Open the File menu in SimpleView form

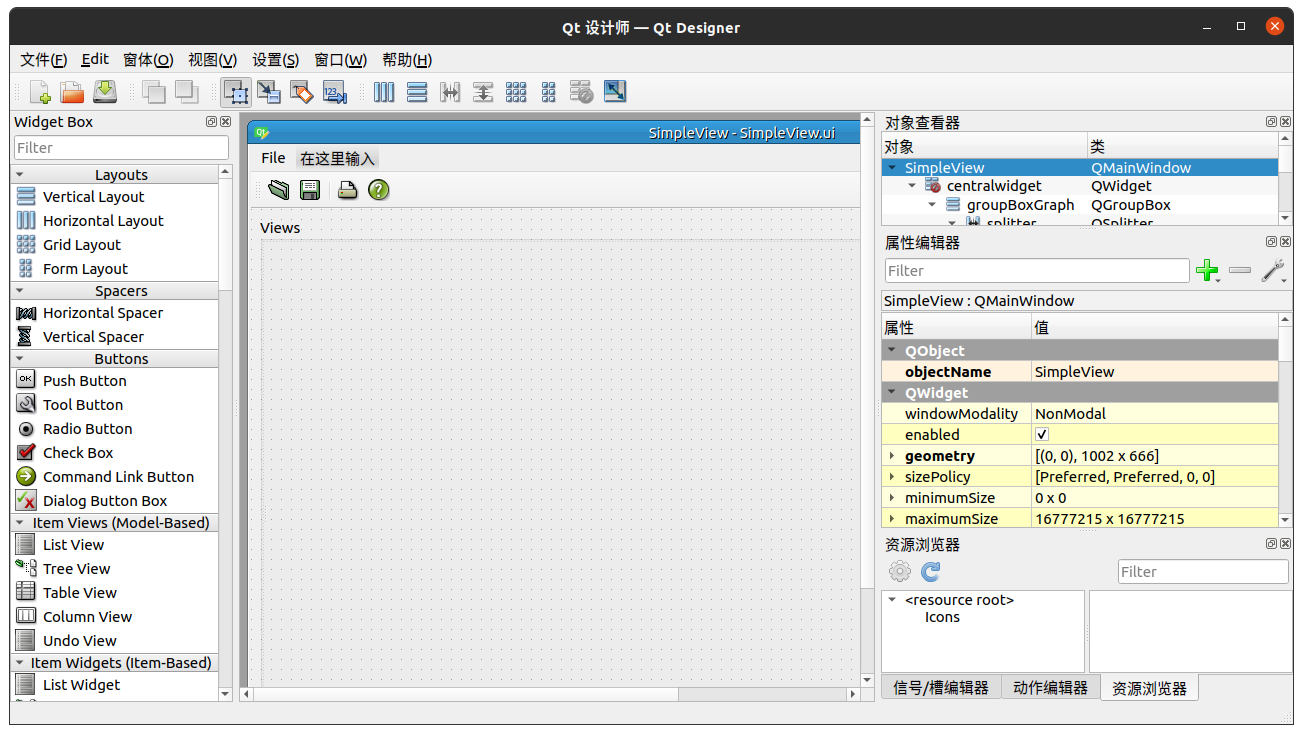(273, 158)
